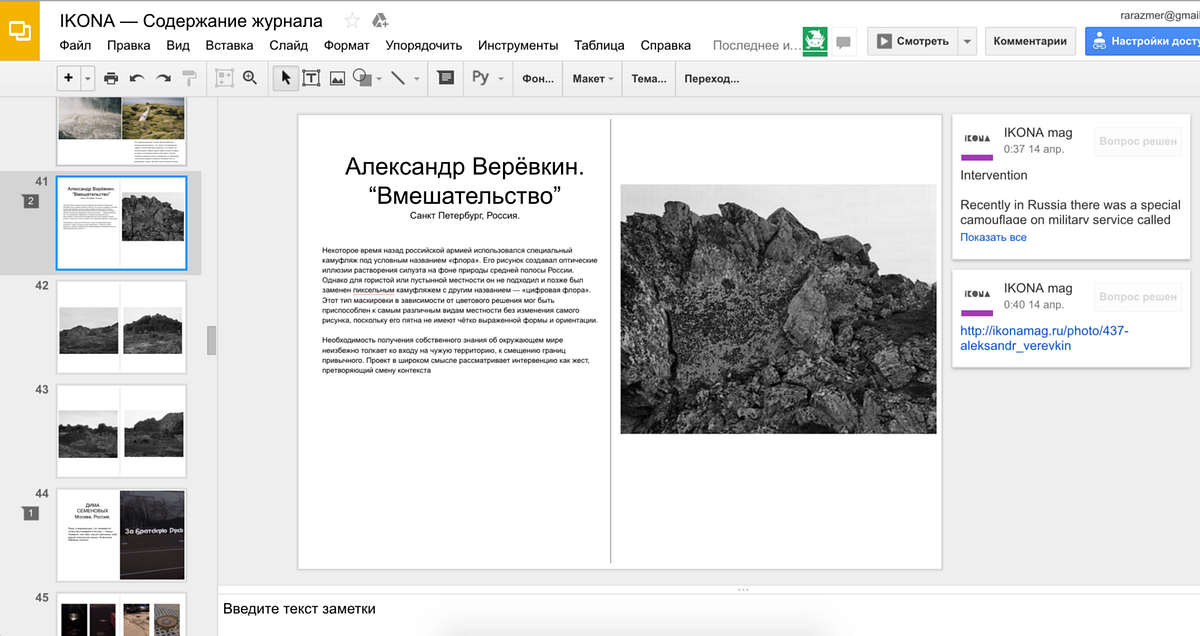Screen dimensions: 1200x636
Task: Insert a text box
Action: tap(311, 77)
